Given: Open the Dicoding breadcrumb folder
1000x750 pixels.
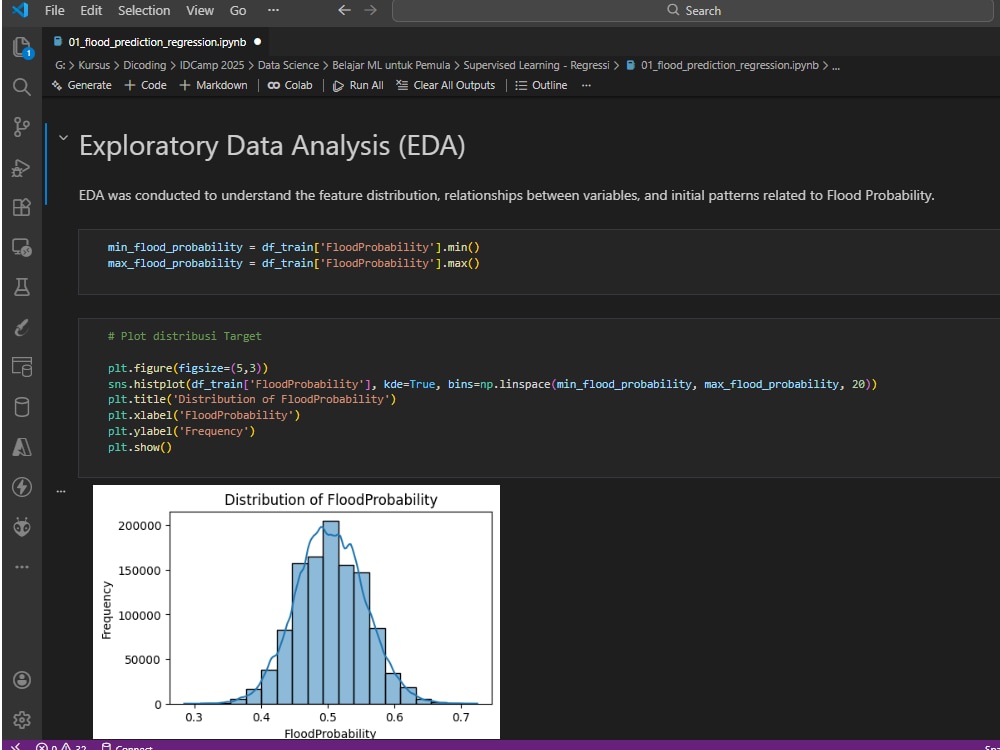Looking at the screenshot, I should [144, 65].
